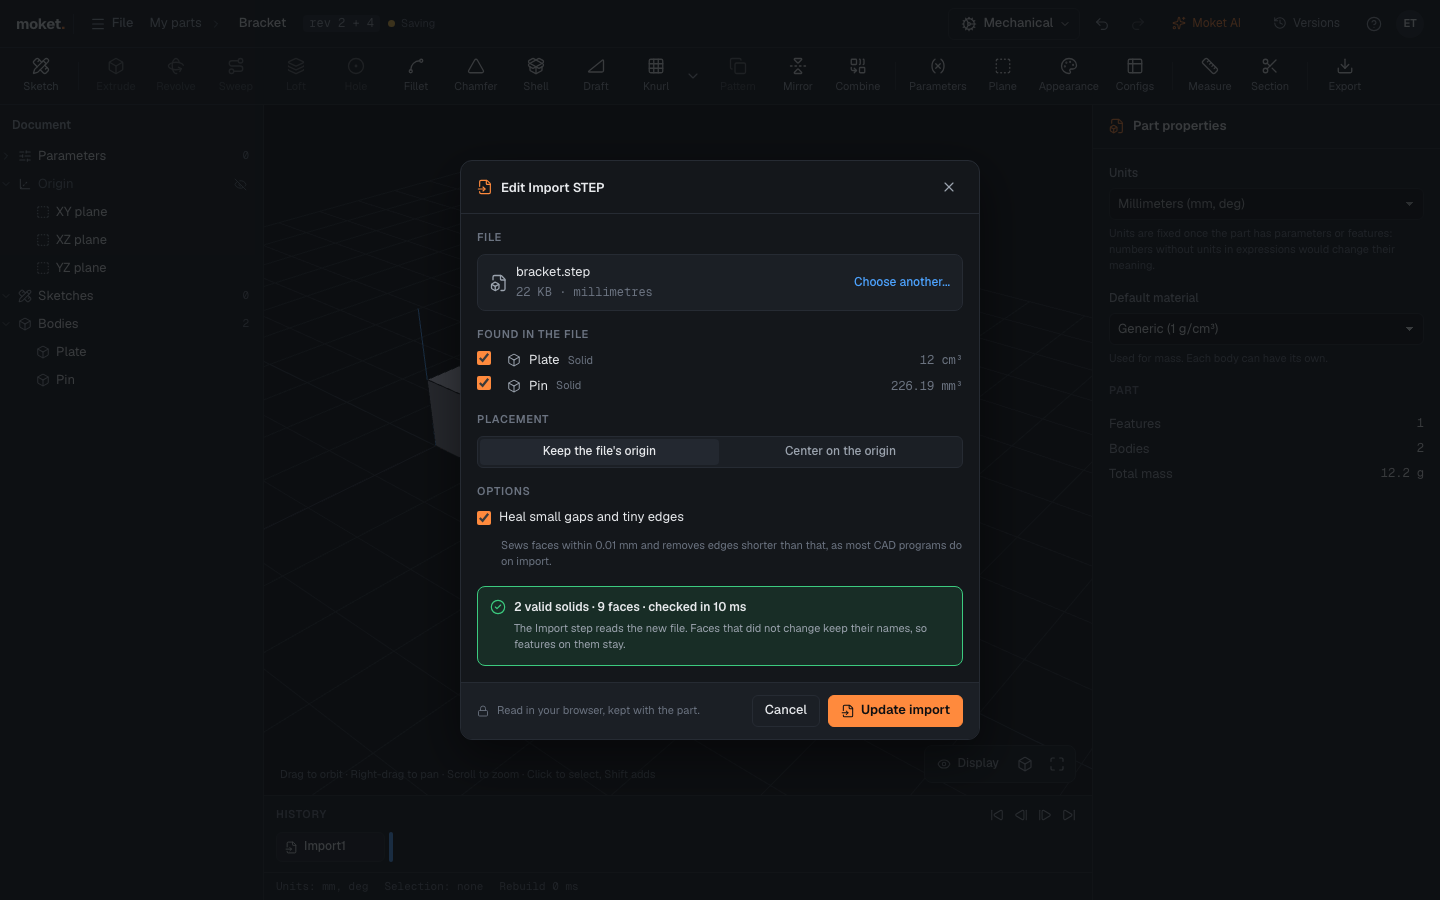The width and height of the screenshot is (1440, 900).
Task: Select the Fillet tool
Action: [x=416, y=74]
